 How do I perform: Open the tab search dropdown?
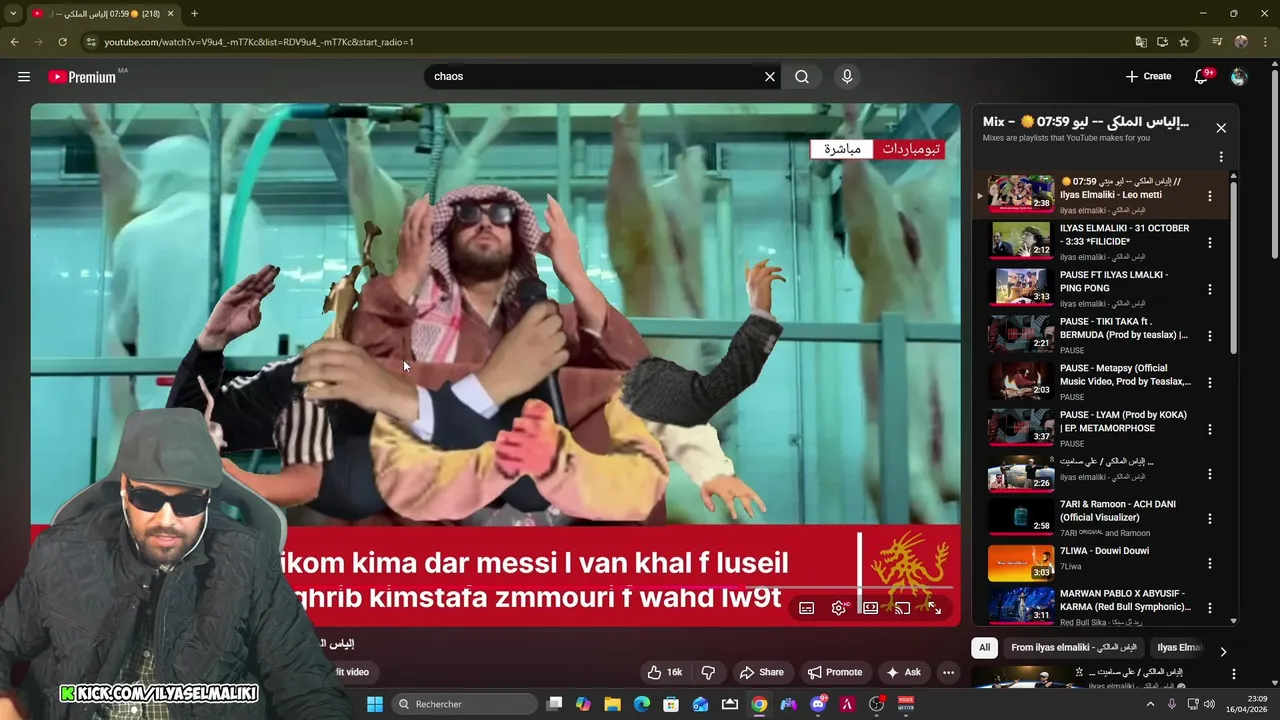pos(13,14)
